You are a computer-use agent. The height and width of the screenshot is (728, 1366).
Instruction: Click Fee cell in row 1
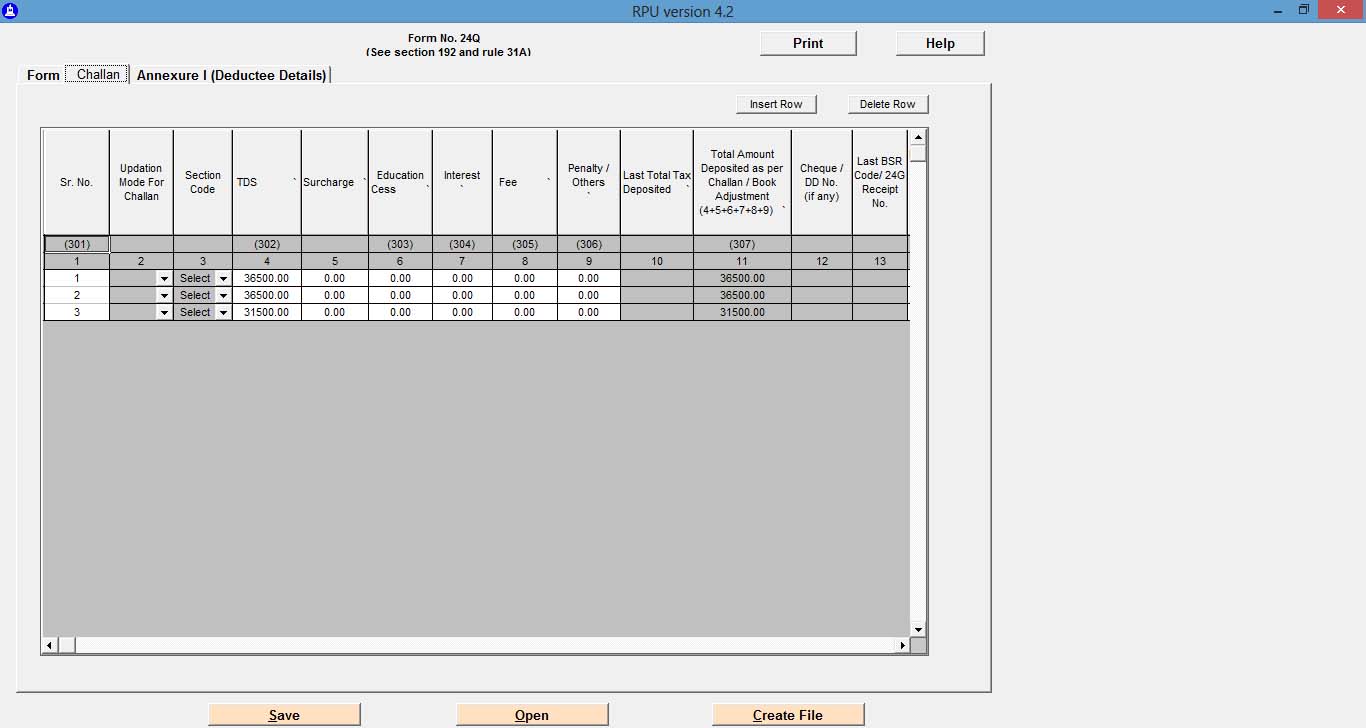pos(524,279)
